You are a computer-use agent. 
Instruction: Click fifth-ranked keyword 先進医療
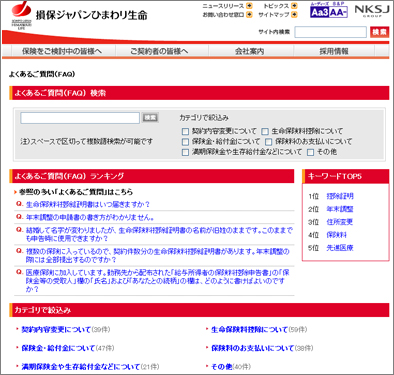pos(340,248)
